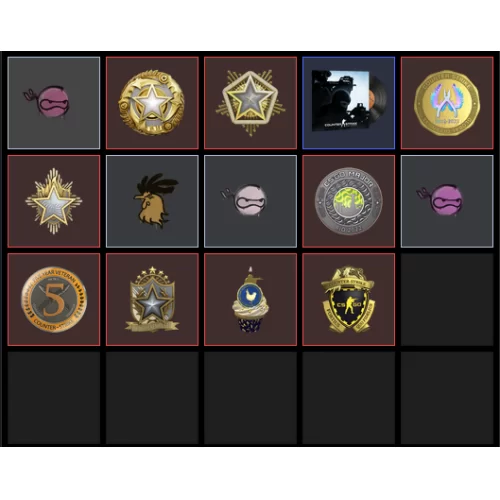Click the gold 10 year anniversary coin
Viewport: 500px width, 500px height.
(447, 103)
